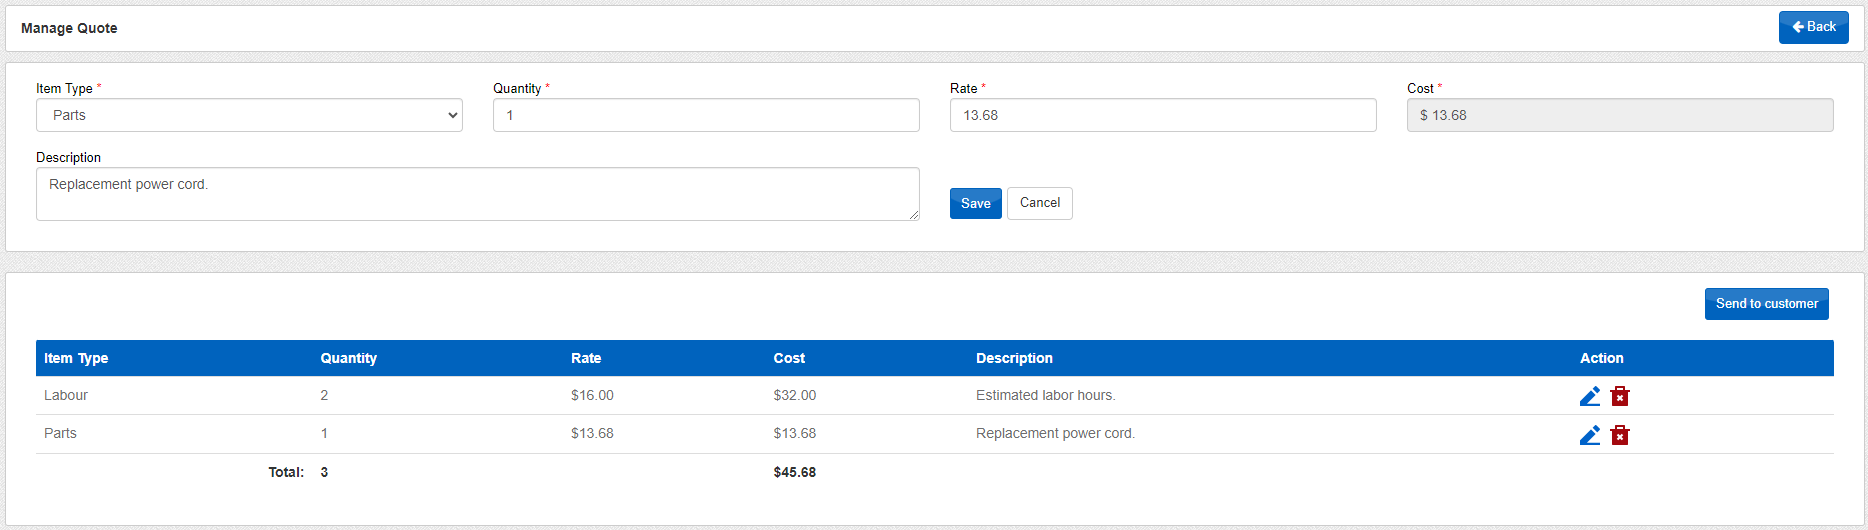The height and width of the screenshot is (530, 1868).
Task: Delete the Labour quote line item
Action: 1620,396
